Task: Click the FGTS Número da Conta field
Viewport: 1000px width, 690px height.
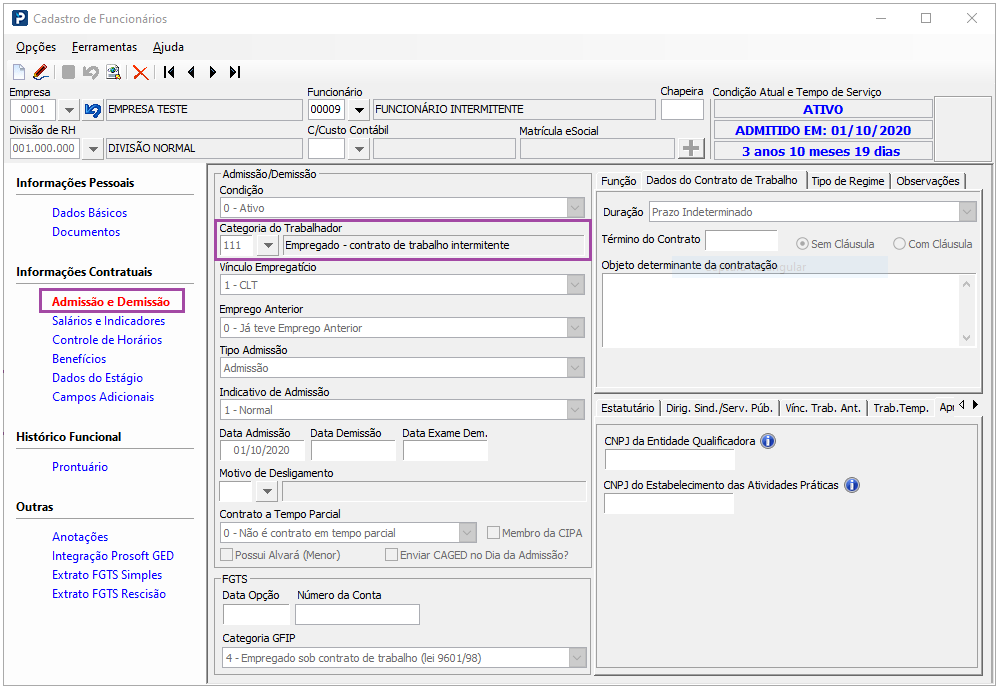Action: point(357,614)
